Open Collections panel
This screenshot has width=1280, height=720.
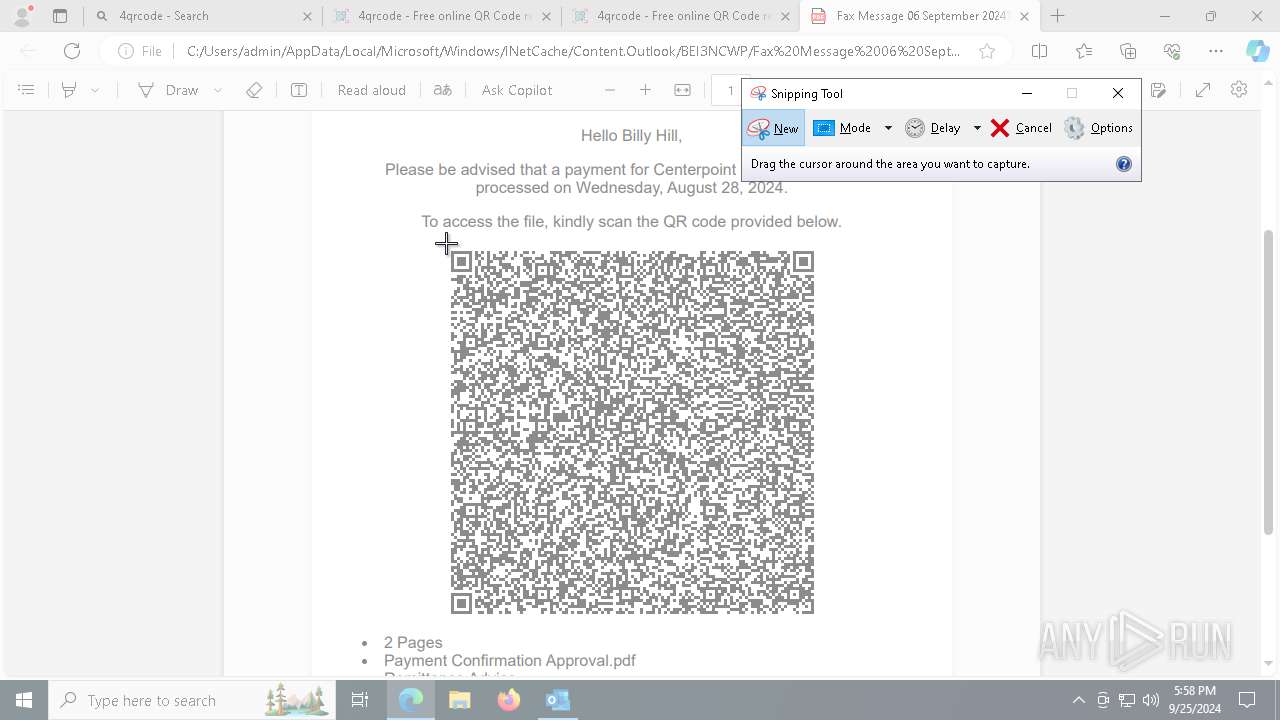(x=1128, y=51)
